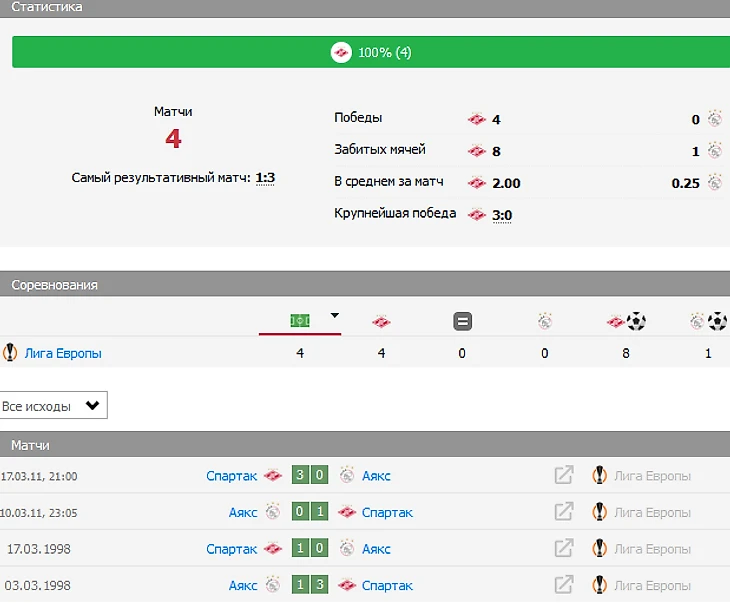Sort by Spartak goals ball icon
730x603 pixels.
click(626, 321)
